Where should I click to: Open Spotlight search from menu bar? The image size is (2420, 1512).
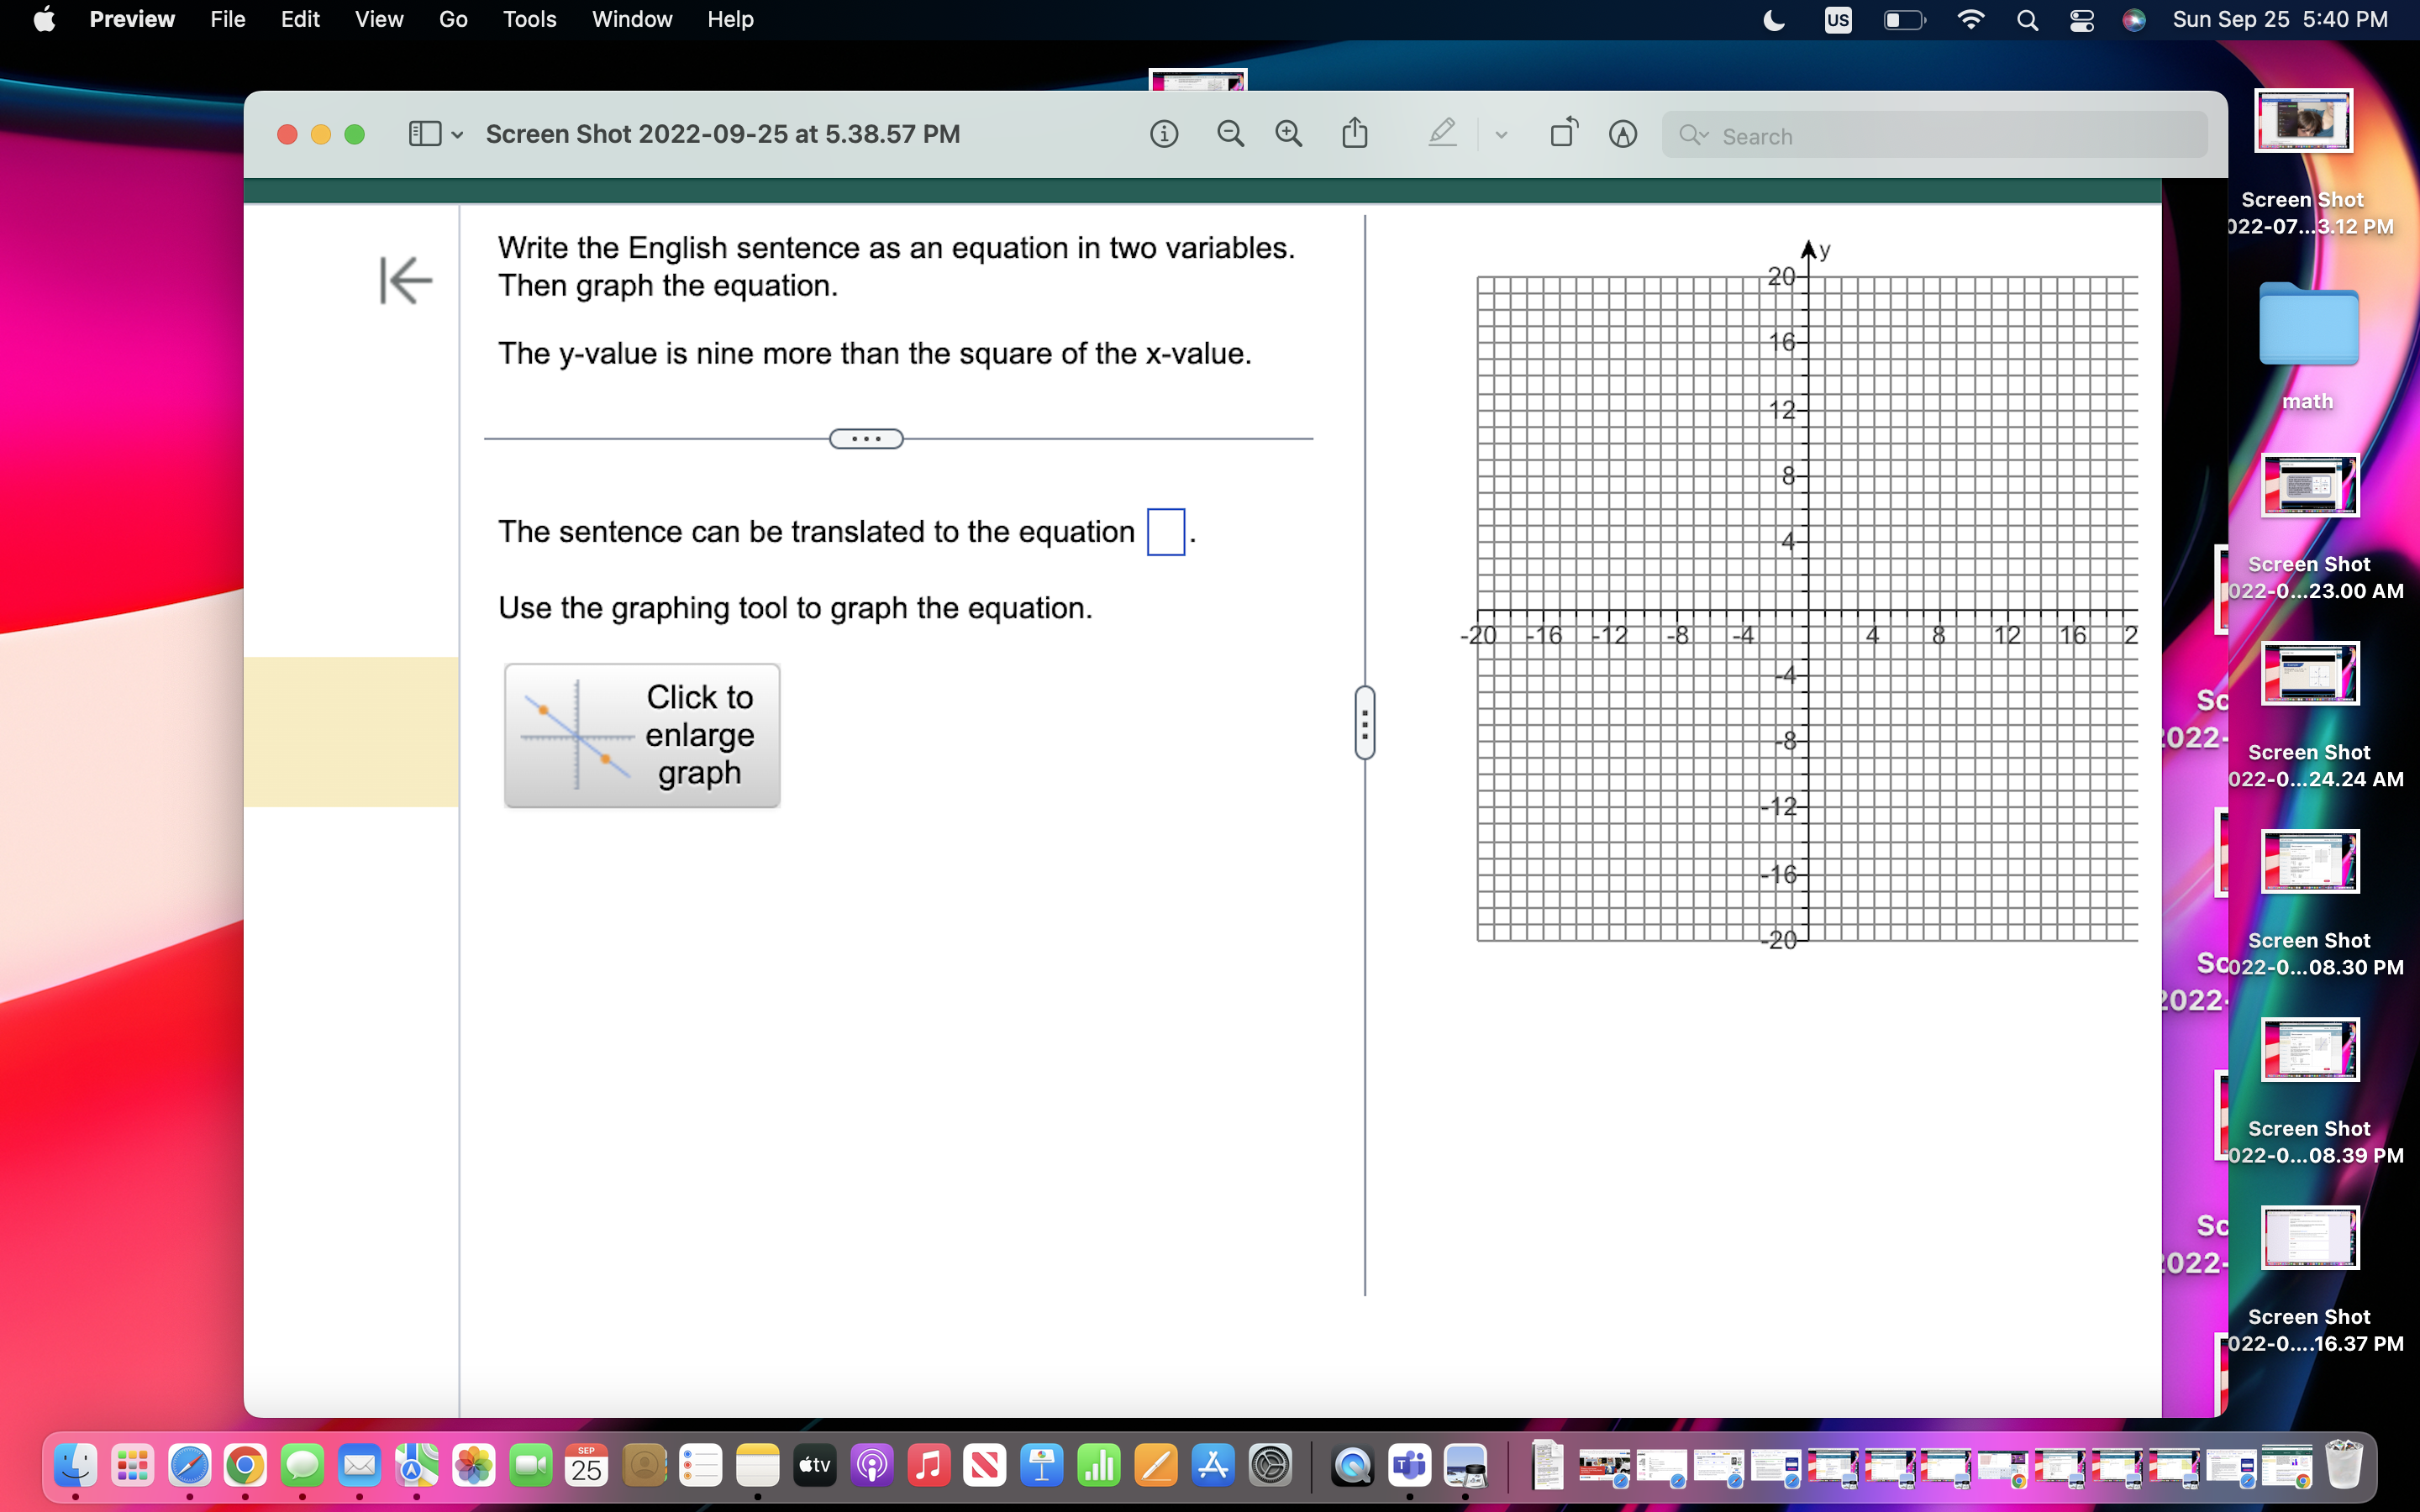tap(2026, 19)
